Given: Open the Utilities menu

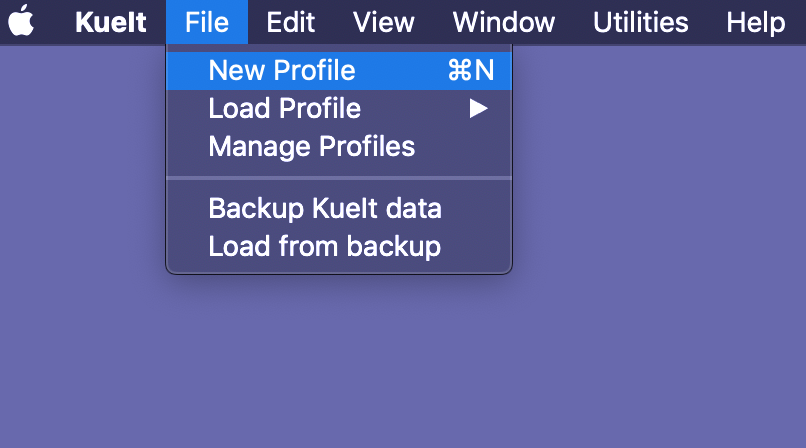Looking at the screenshot, I should 640,22.
